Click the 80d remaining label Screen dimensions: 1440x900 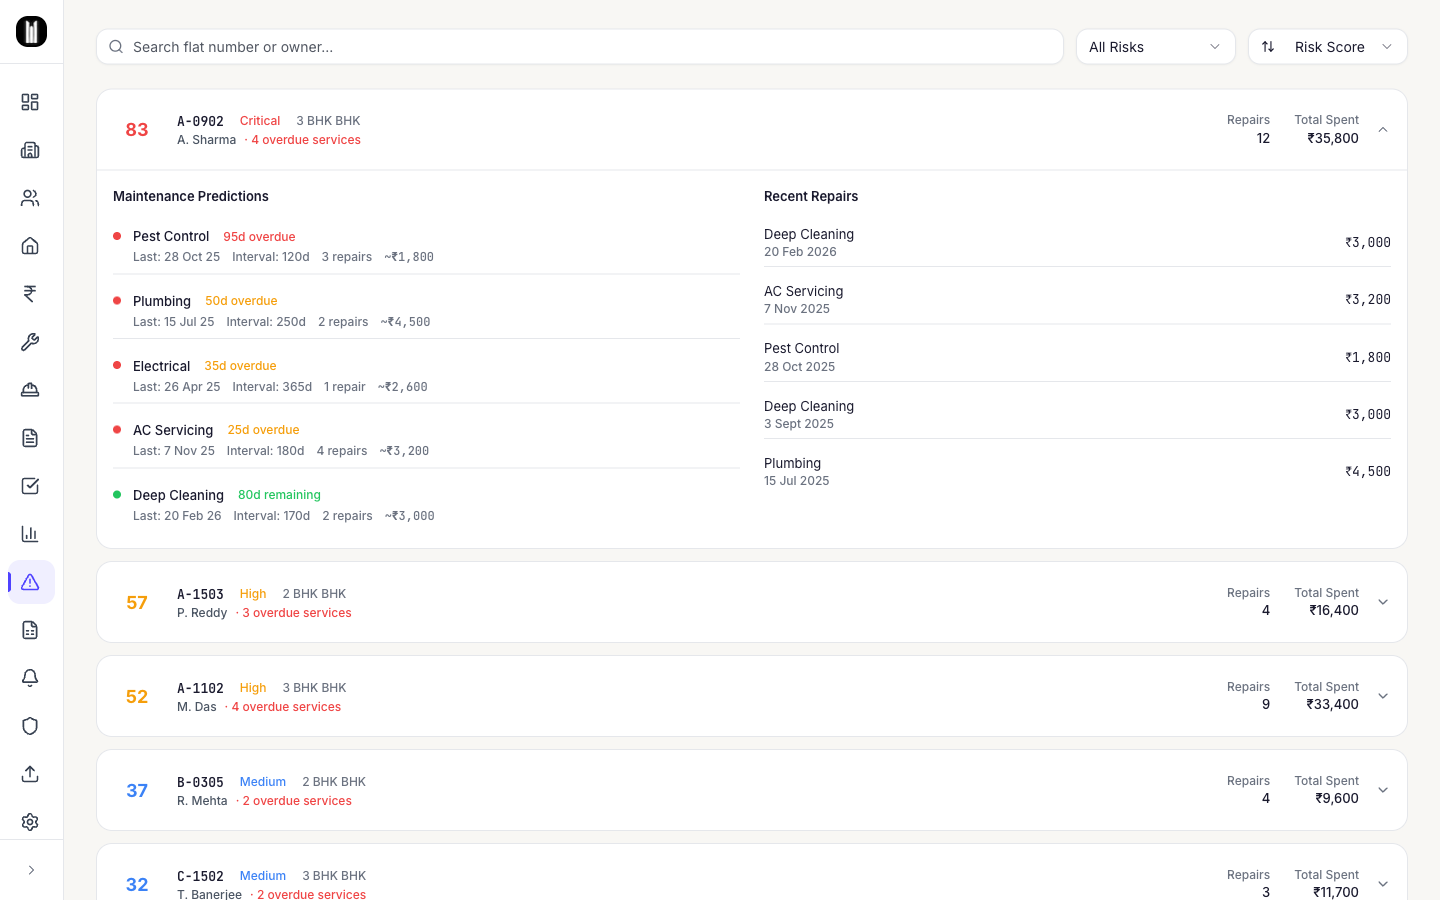point(279,495)
